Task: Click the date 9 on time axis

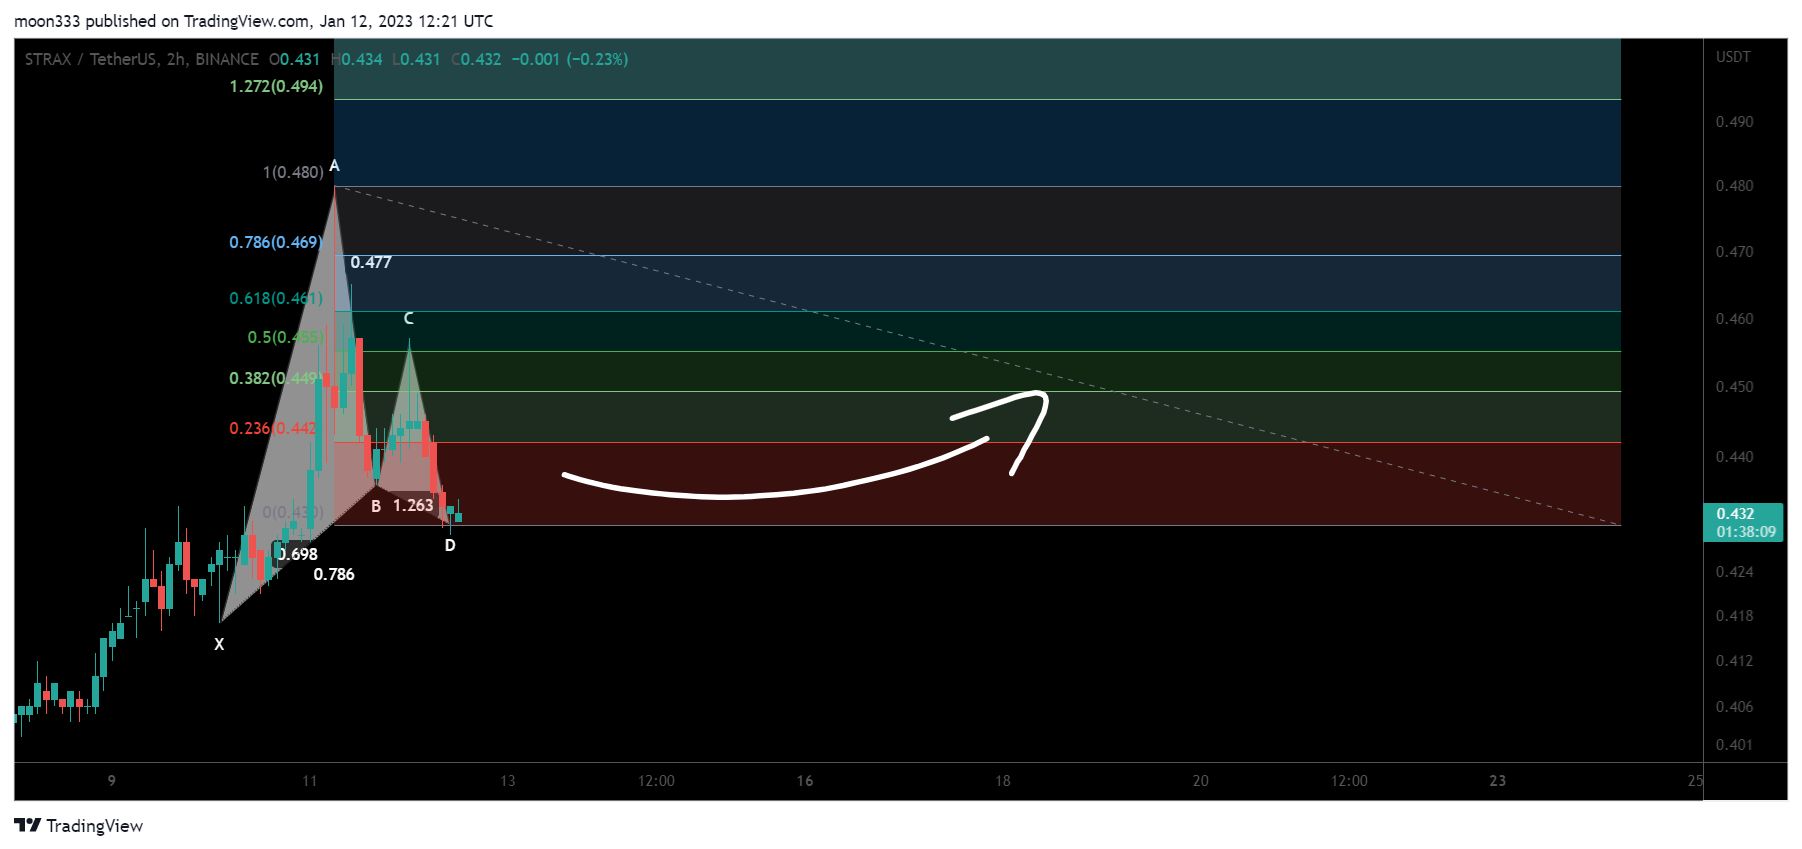Action: (112, 781)
